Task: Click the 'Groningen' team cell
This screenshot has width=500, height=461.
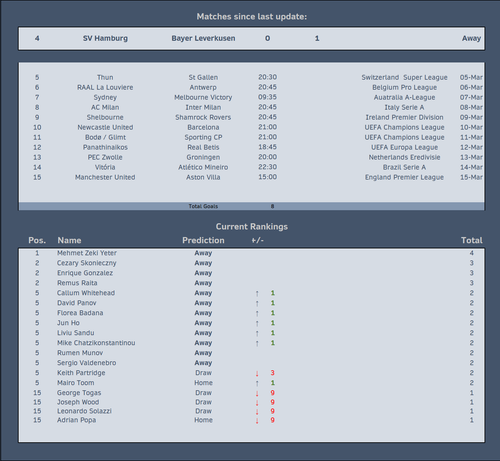Action: (x=203, y=157)
